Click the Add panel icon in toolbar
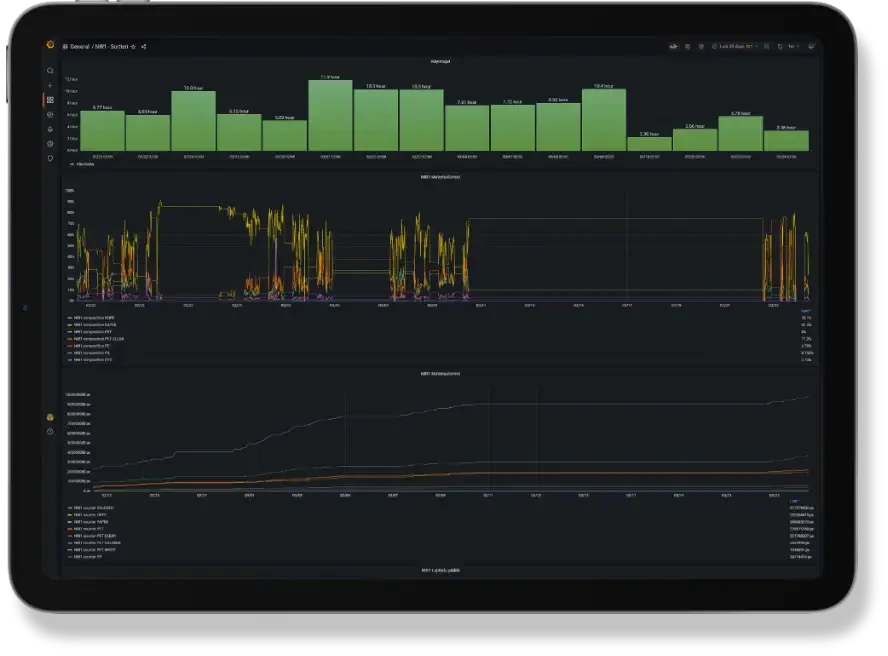 (x=673, y=46)
